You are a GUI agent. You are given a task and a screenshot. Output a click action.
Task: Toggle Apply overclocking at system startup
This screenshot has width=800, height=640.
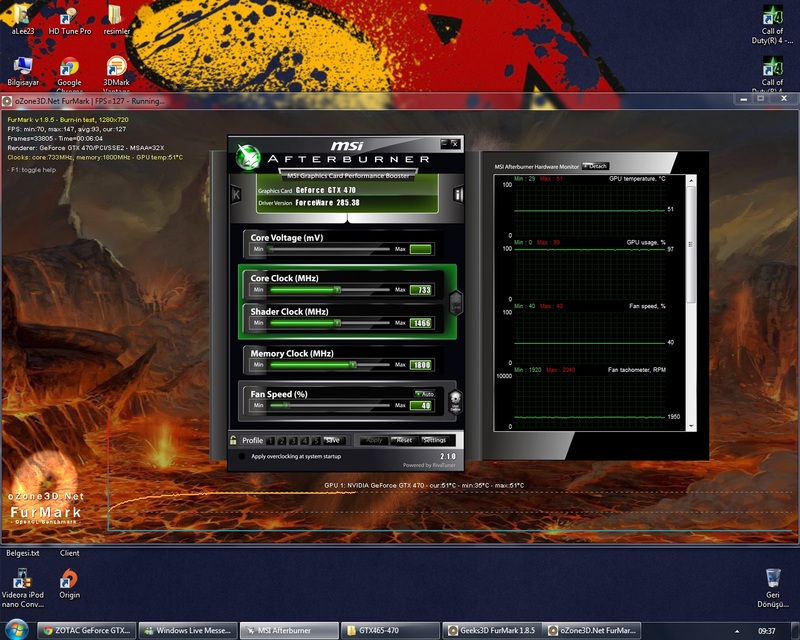click(242, 456)
